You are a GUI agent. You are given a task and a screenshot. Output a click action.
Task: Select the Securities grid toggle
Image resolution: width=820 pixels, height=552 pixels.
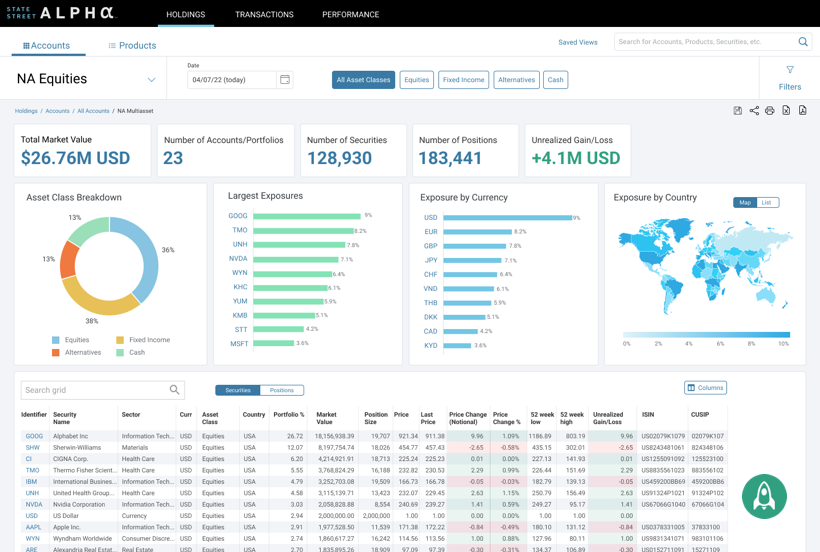point(238,390)
